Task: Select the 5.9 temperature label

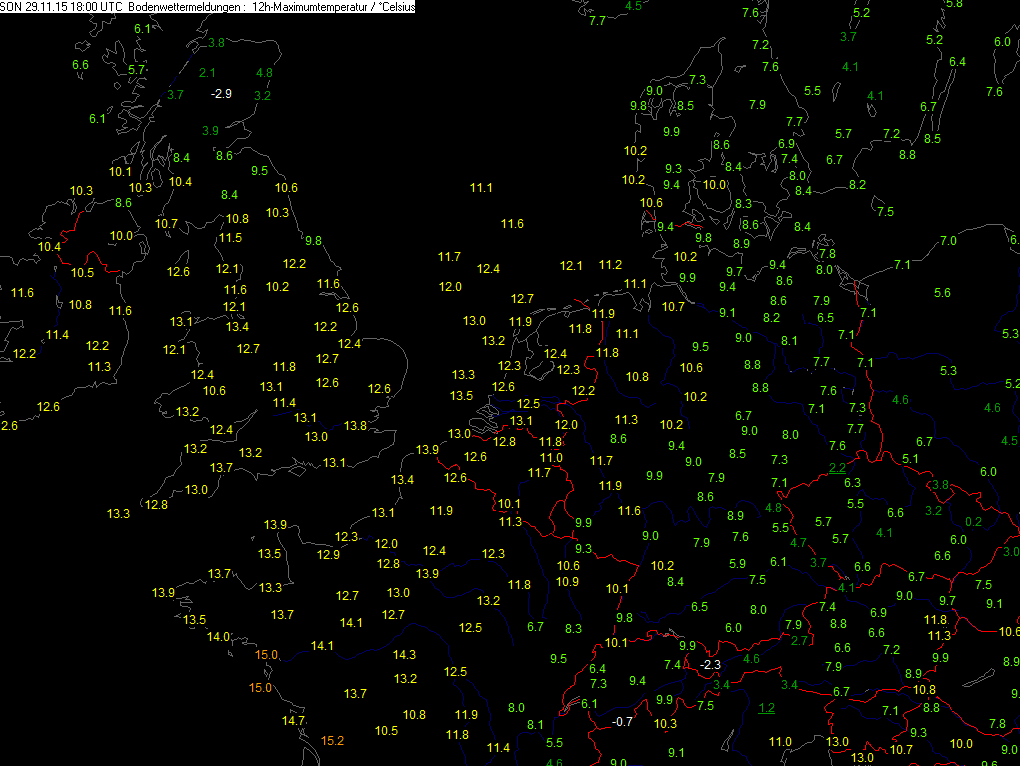Action: click(x=737, y=564)
